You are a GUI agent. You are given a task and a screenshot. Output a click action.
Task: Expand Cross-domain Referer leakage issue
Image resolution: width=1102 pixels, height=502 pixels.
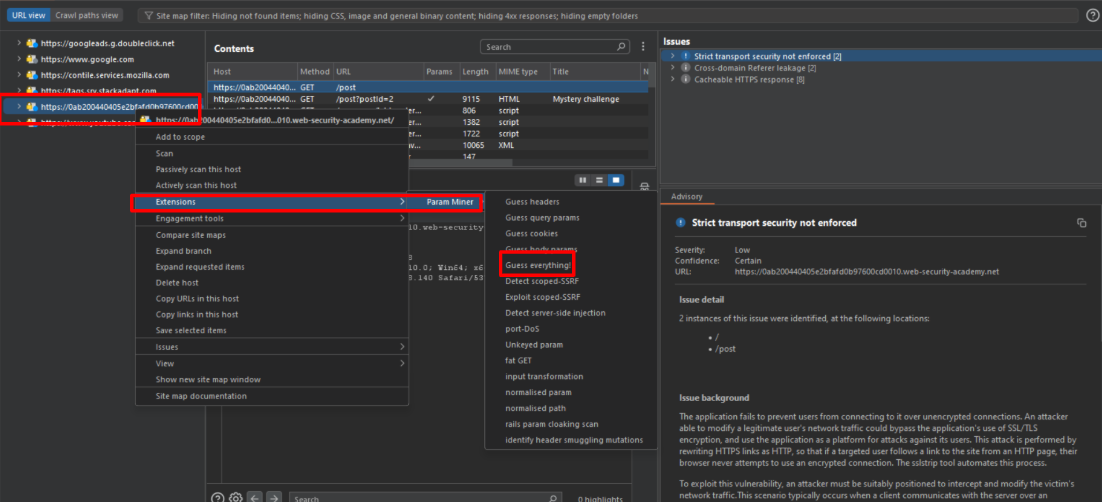pyautogui.click(x=673, y=68)
